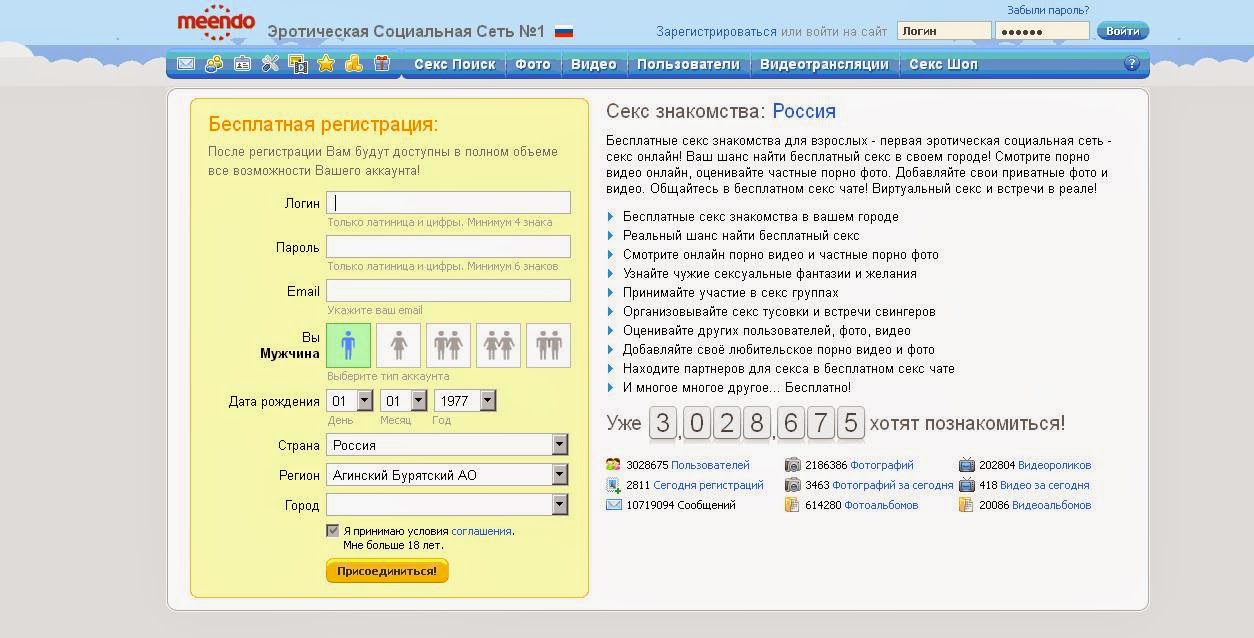Open the Видео menu tab
Viewport: 1254px width, 638px height.
(x=594, y=64)
